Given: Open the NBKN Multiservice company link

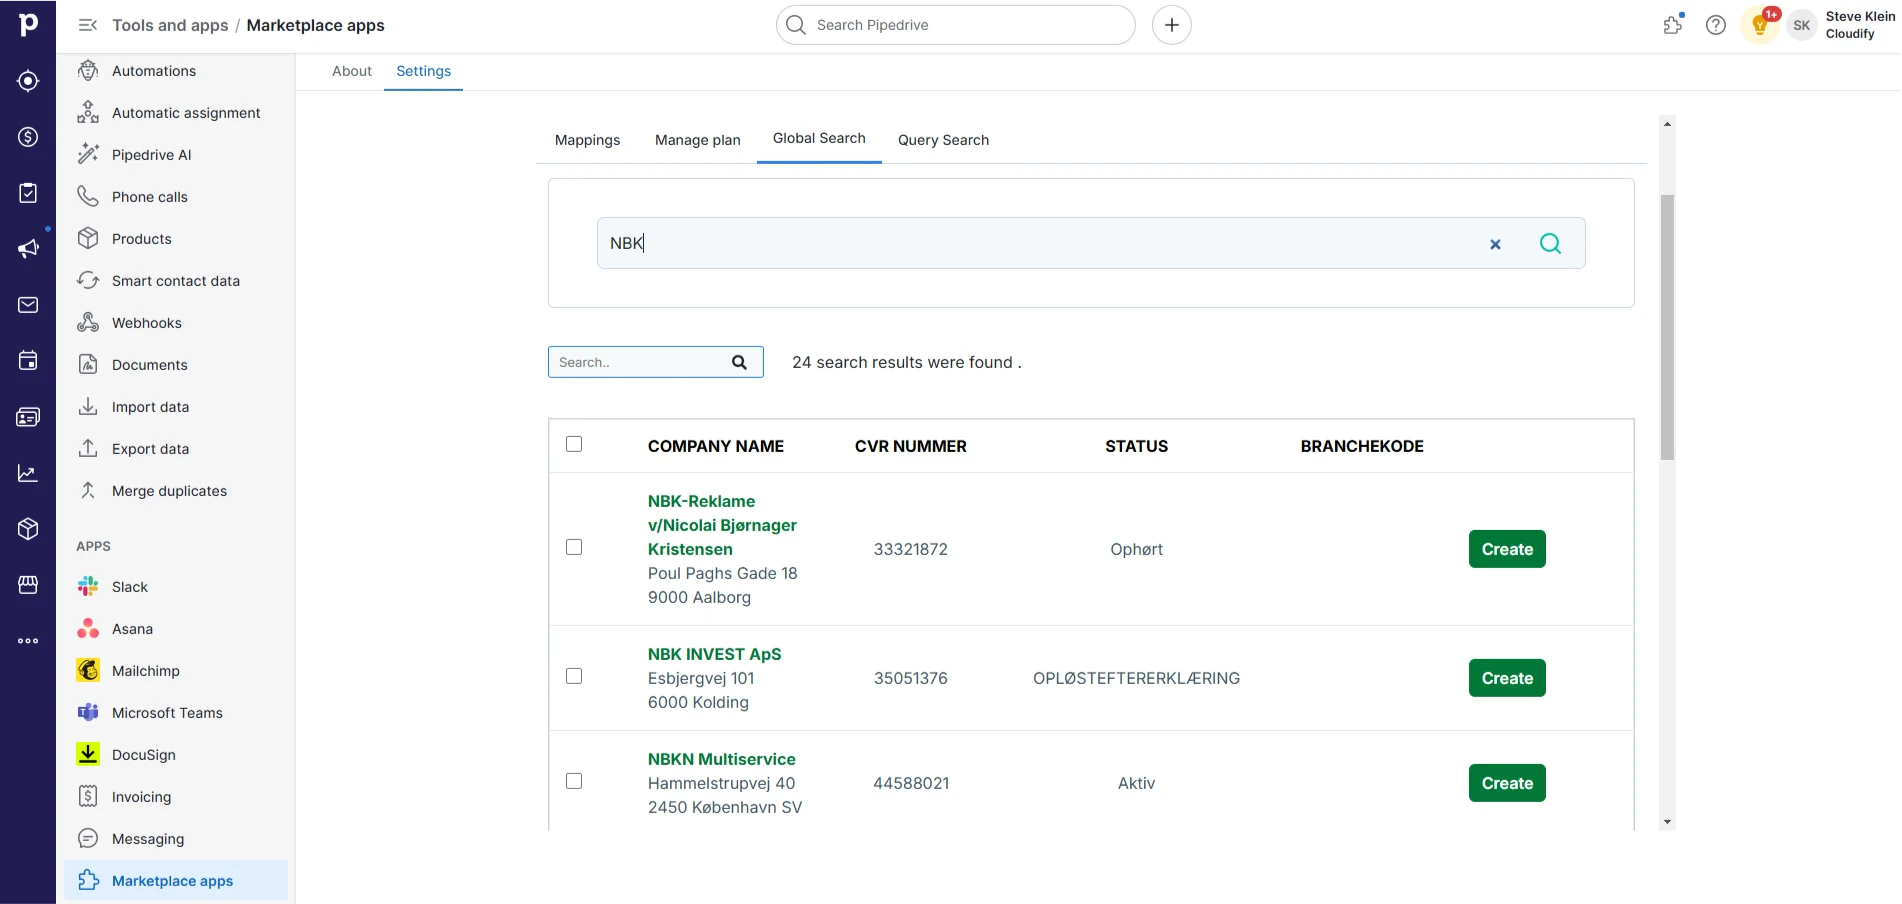Looking at the screenshot, I should pos(721,759).
